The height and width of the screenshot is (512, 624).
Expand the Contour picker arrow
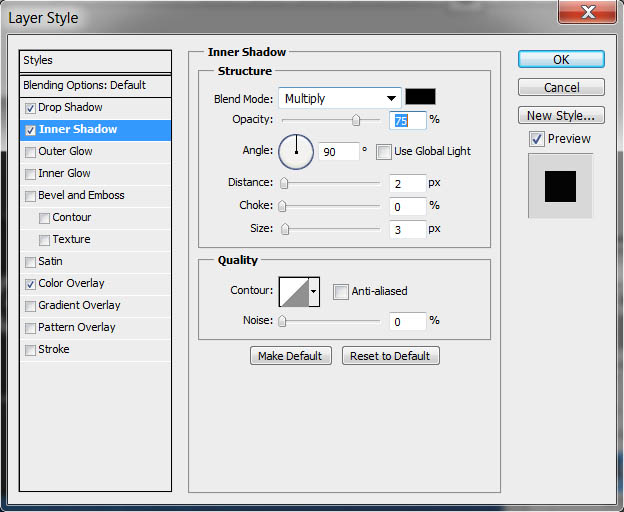point(314,292)
